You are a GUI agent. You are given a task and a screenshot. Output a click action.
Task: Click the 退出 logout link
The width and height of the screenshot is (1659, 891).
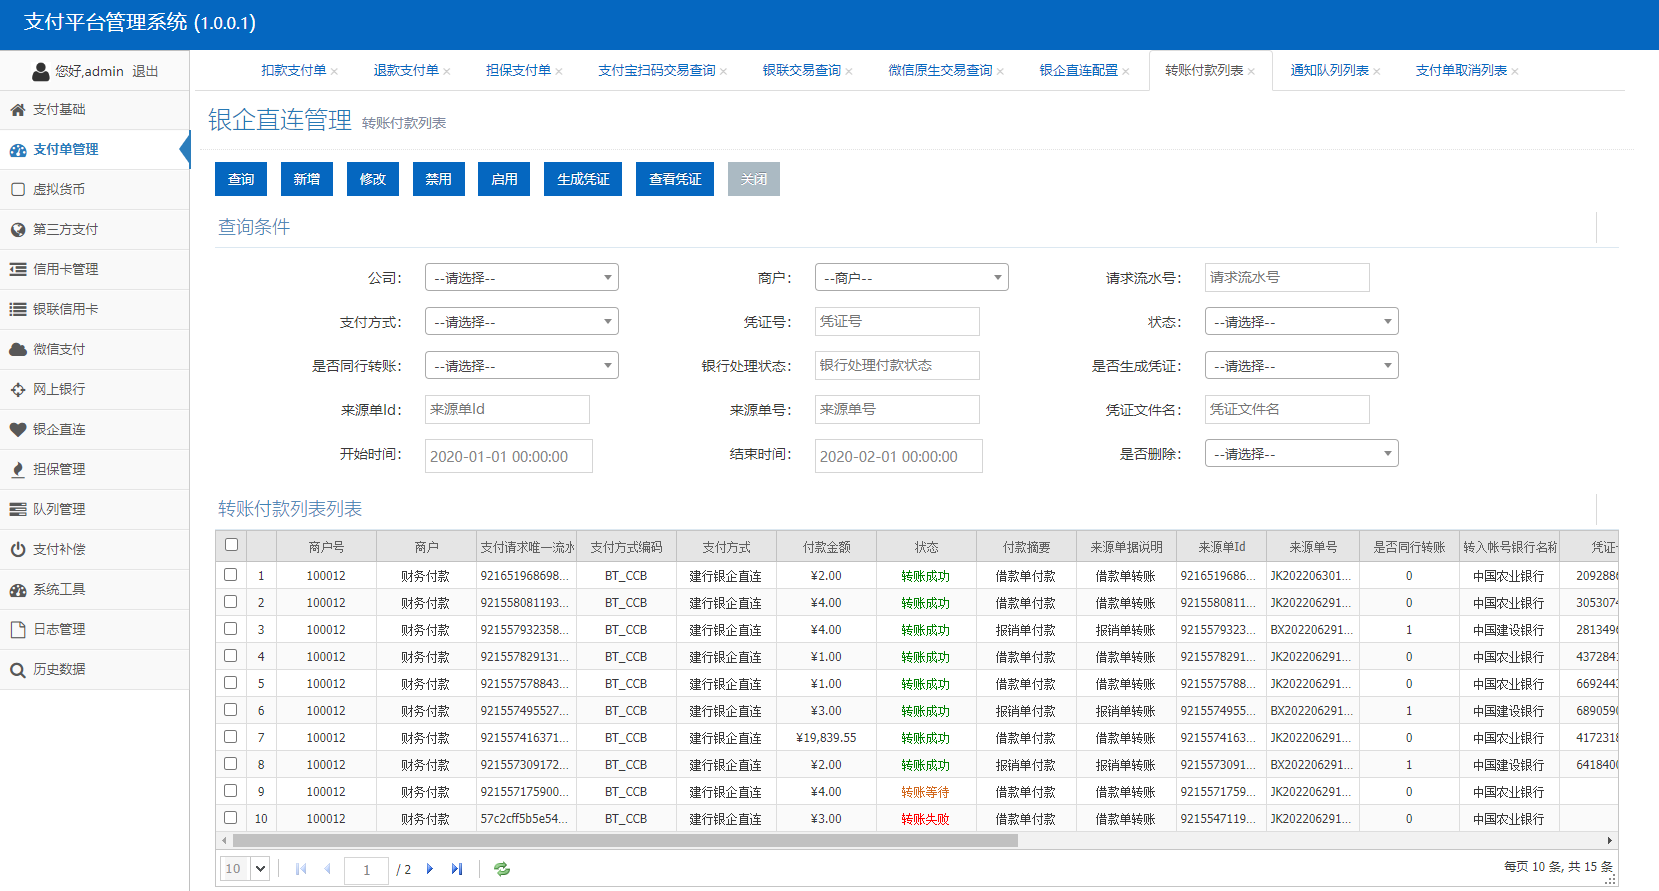point(145,72)
